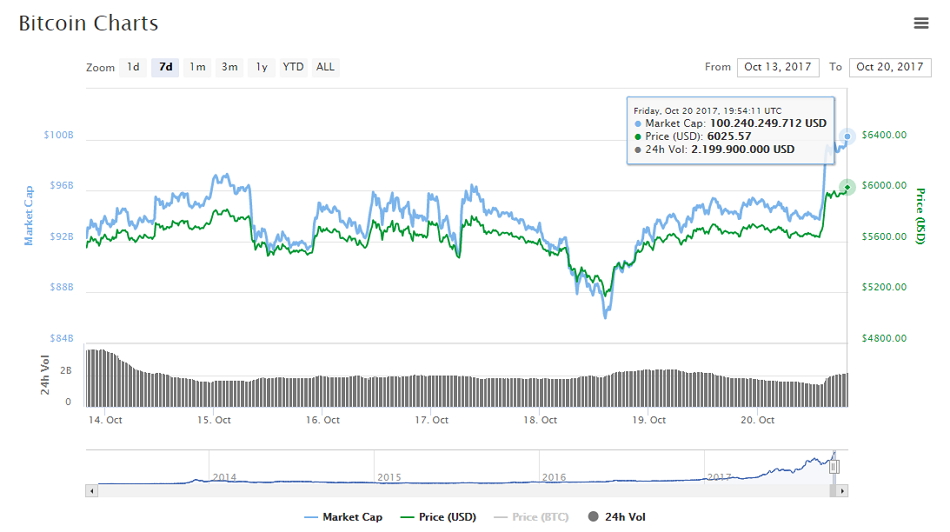
Task: Click the Bitcoin Charts title
Action: pyautogui.click(x=88, y=23)
